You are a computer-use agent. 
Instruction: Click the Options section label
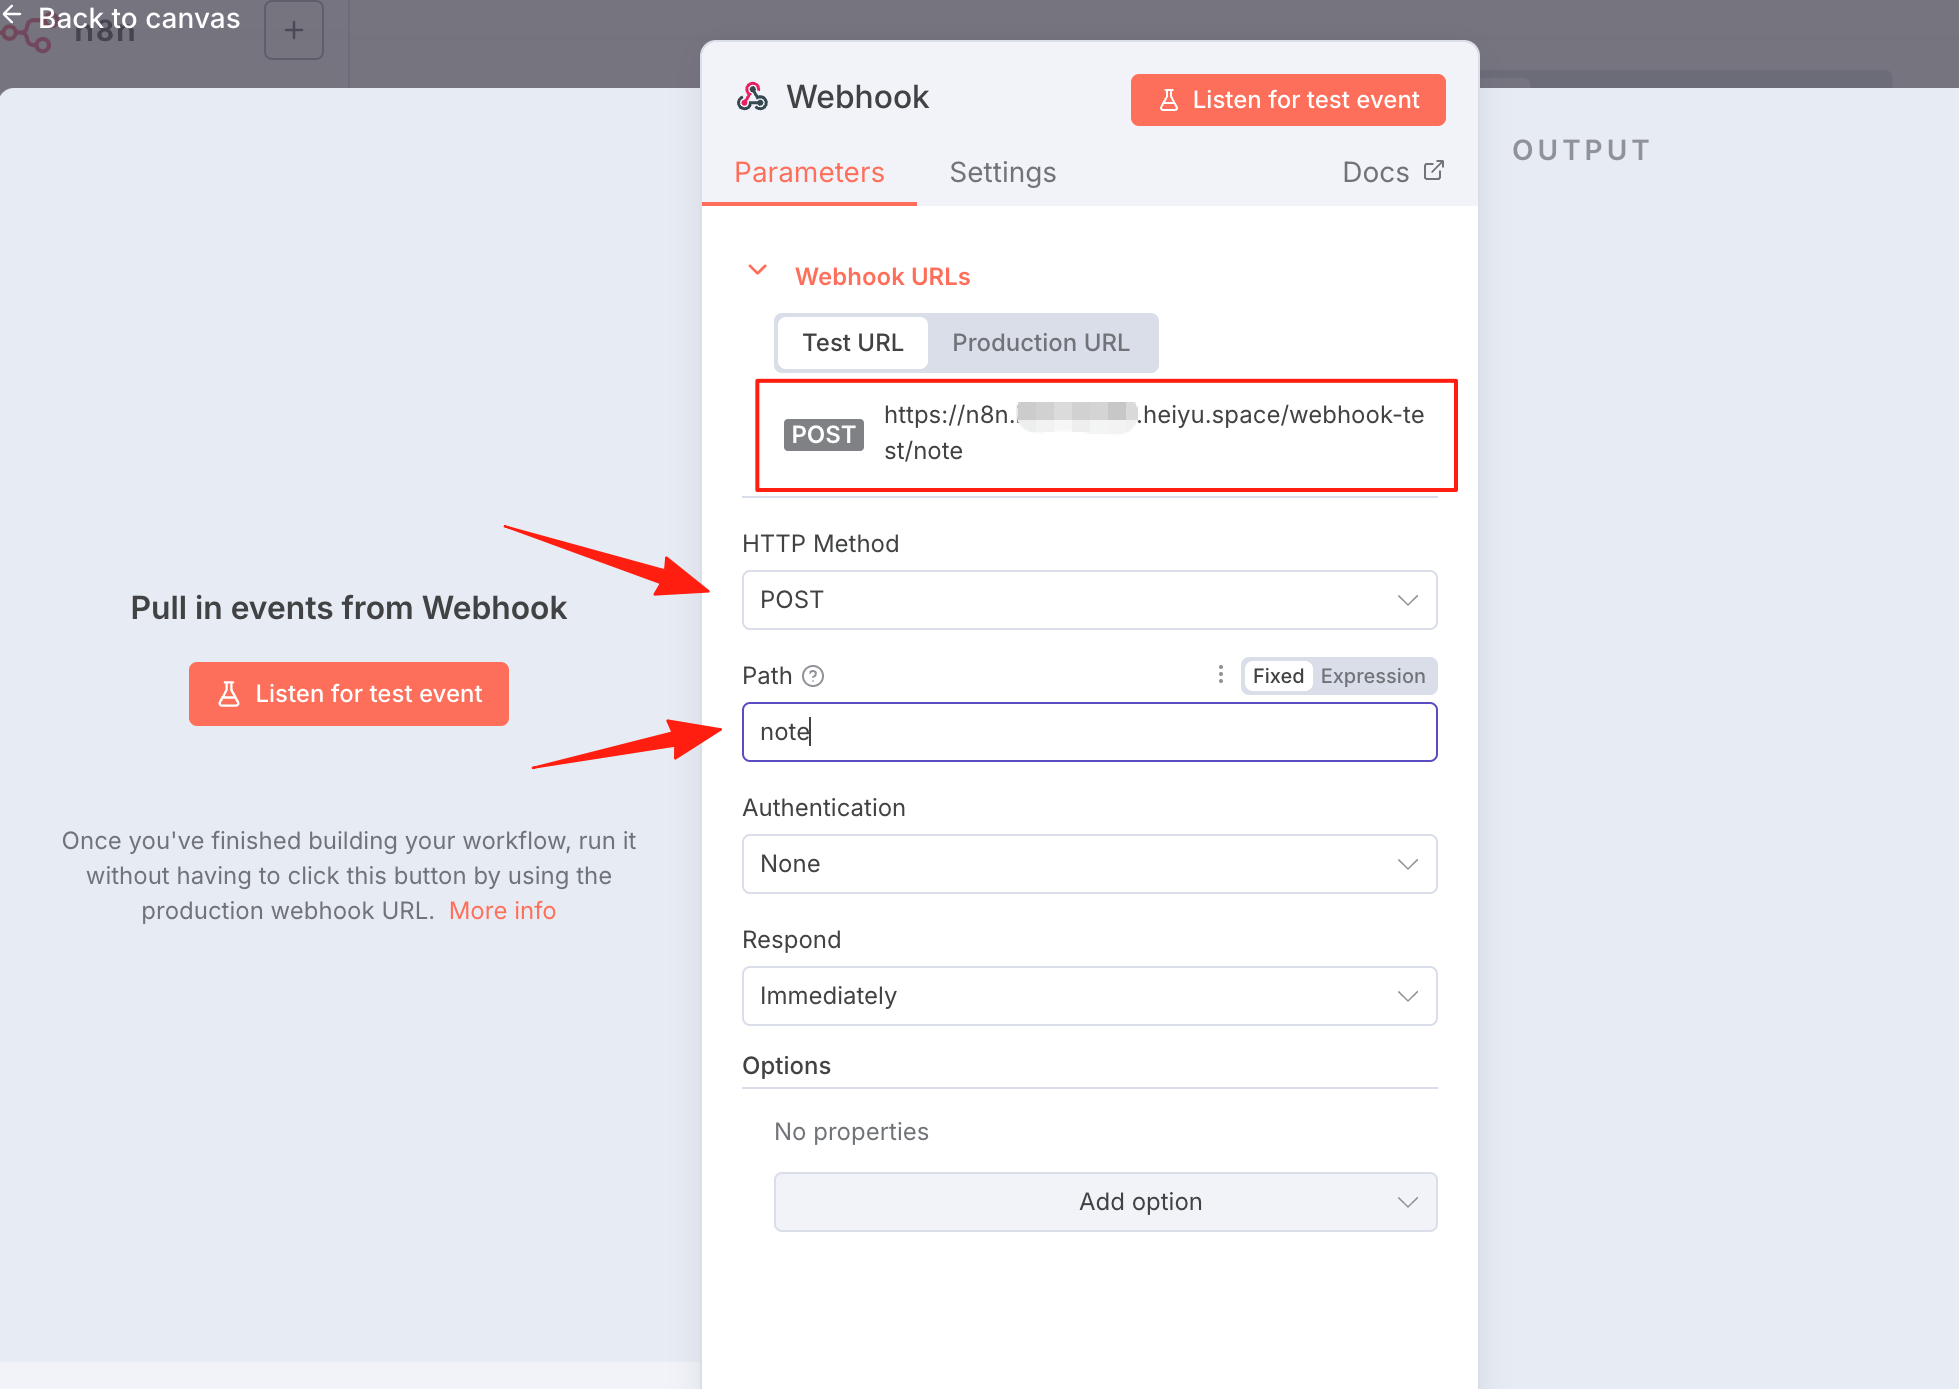pos(787,1066)
